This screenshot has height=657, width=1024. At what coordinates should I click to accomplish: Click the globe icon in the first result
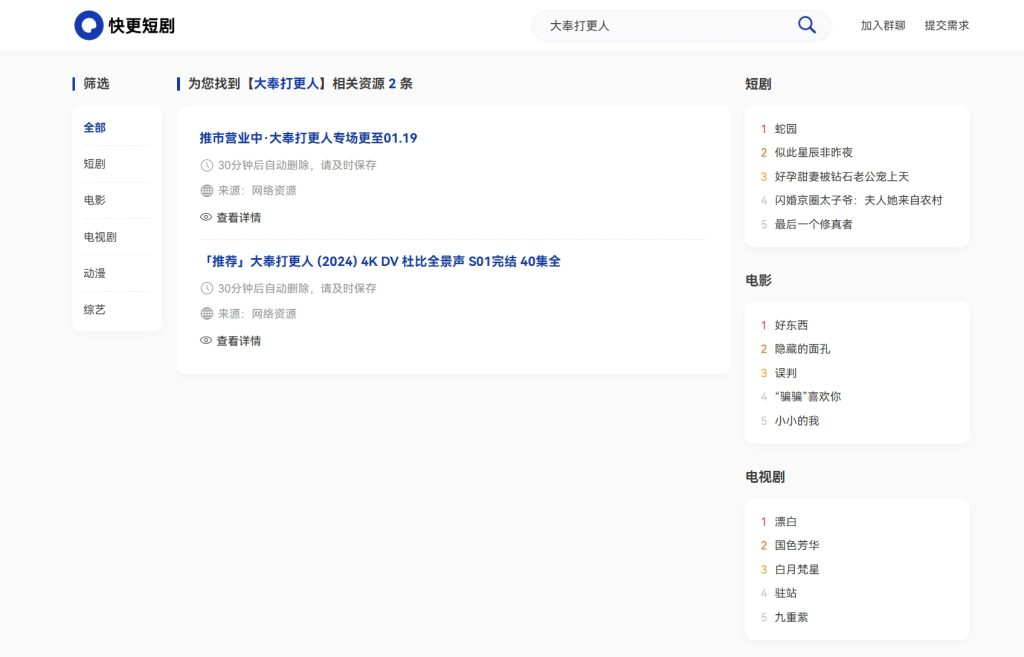coord(207,190)
